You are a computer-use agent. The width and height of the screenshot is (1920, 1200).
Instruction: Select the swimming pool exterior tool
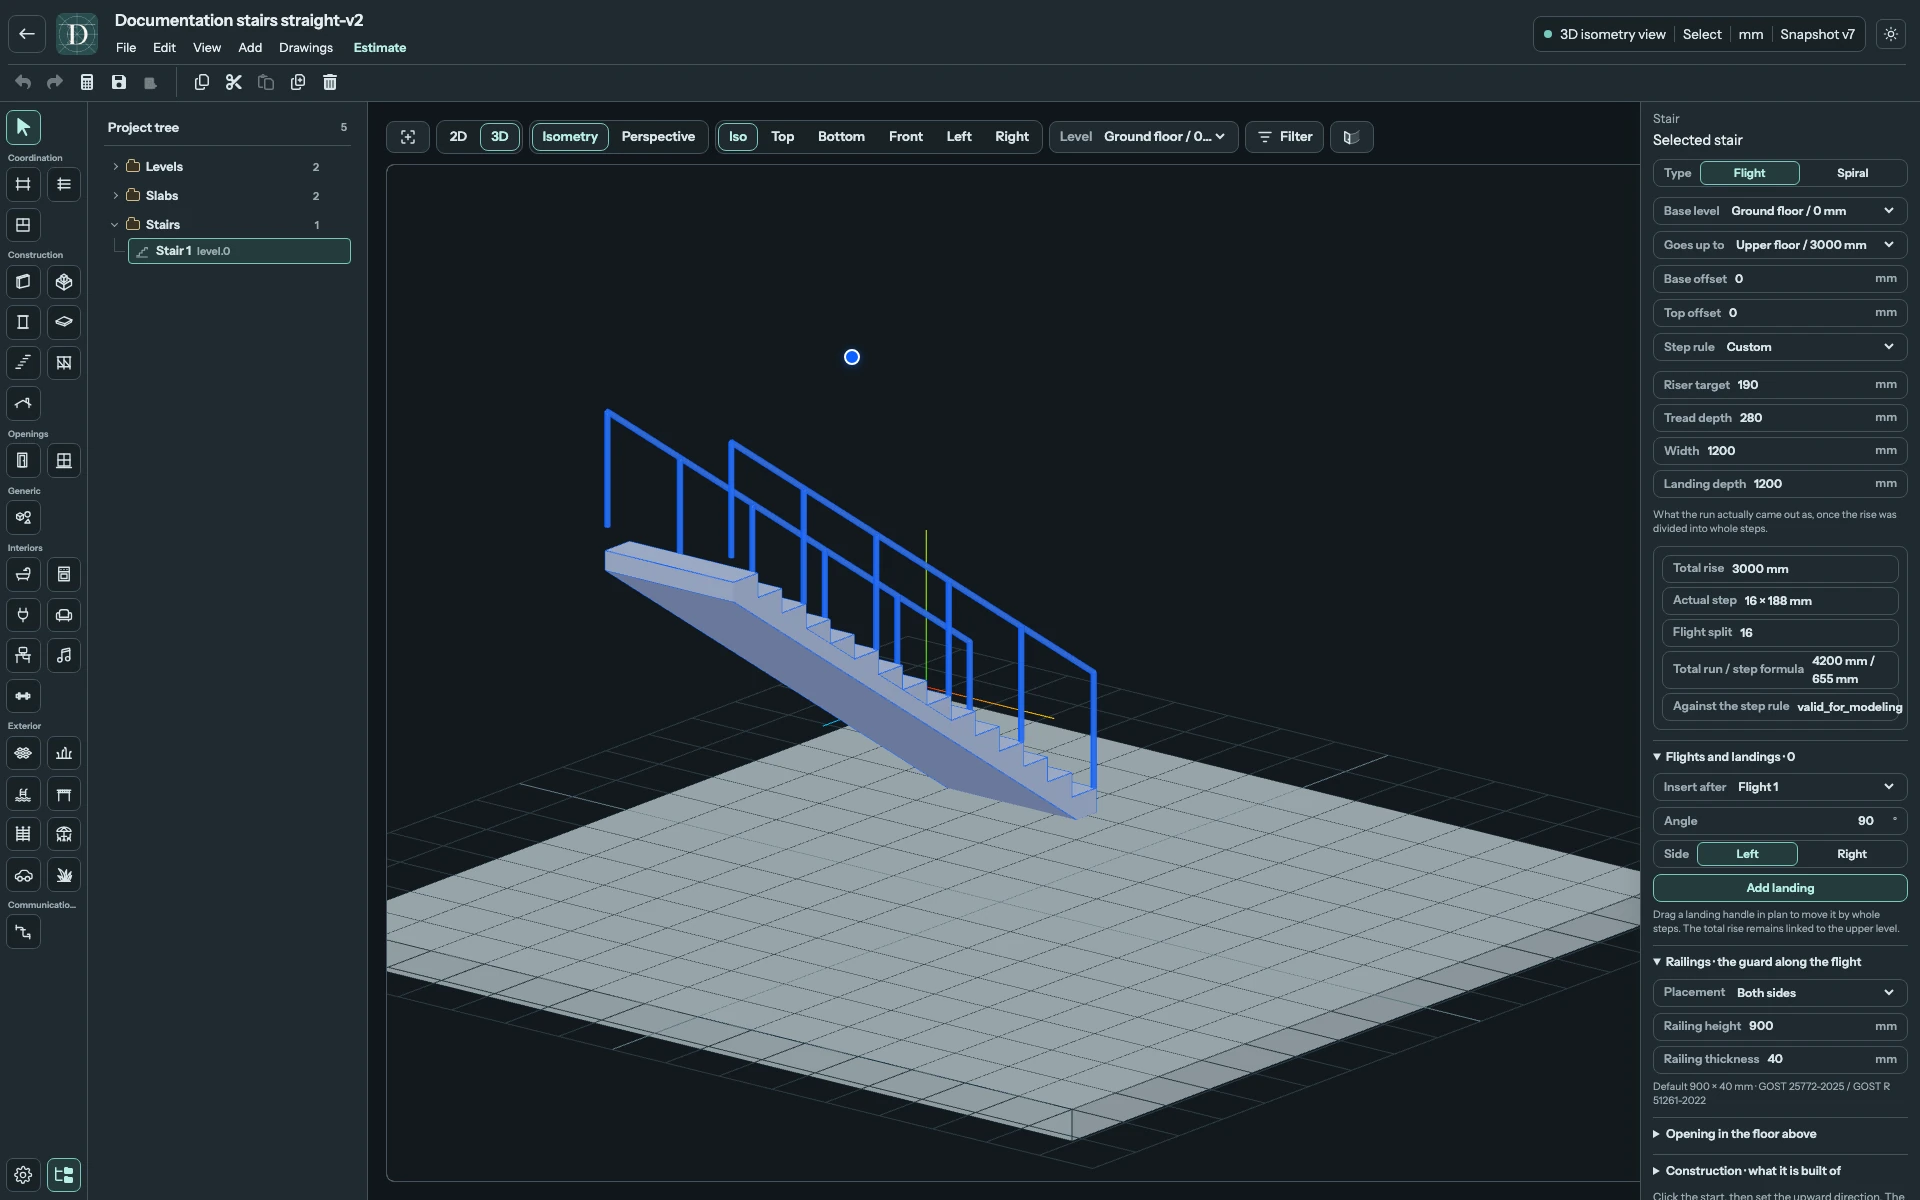23,794
